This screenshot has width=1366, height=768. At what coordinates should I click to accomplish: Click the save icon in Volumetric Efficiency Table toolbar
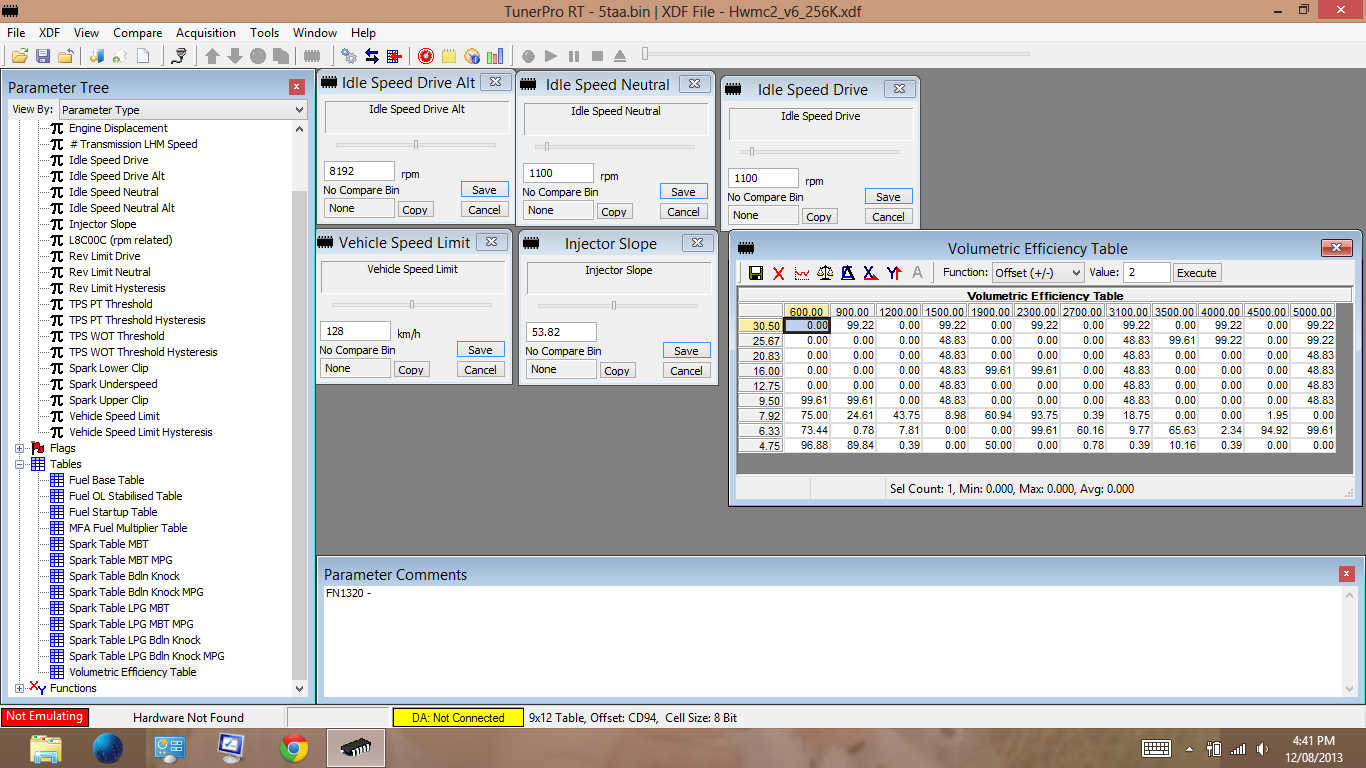coord(756,273)
